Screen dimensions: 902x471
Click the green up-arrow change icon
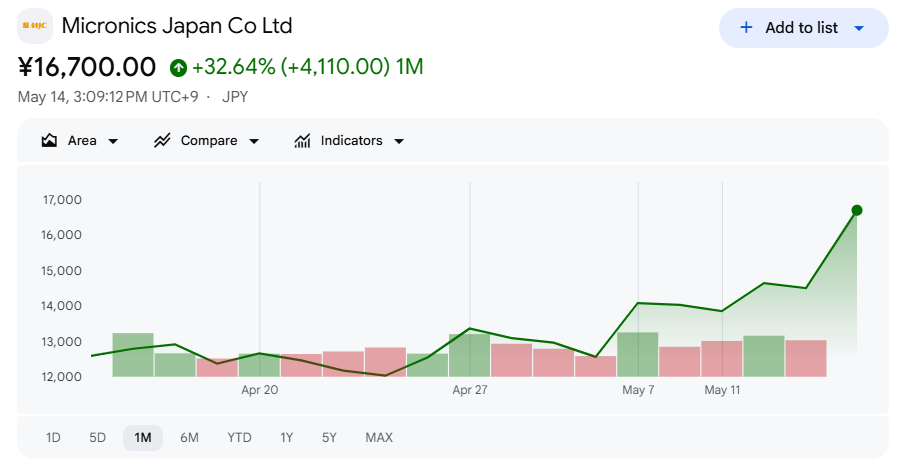[178, 68]
